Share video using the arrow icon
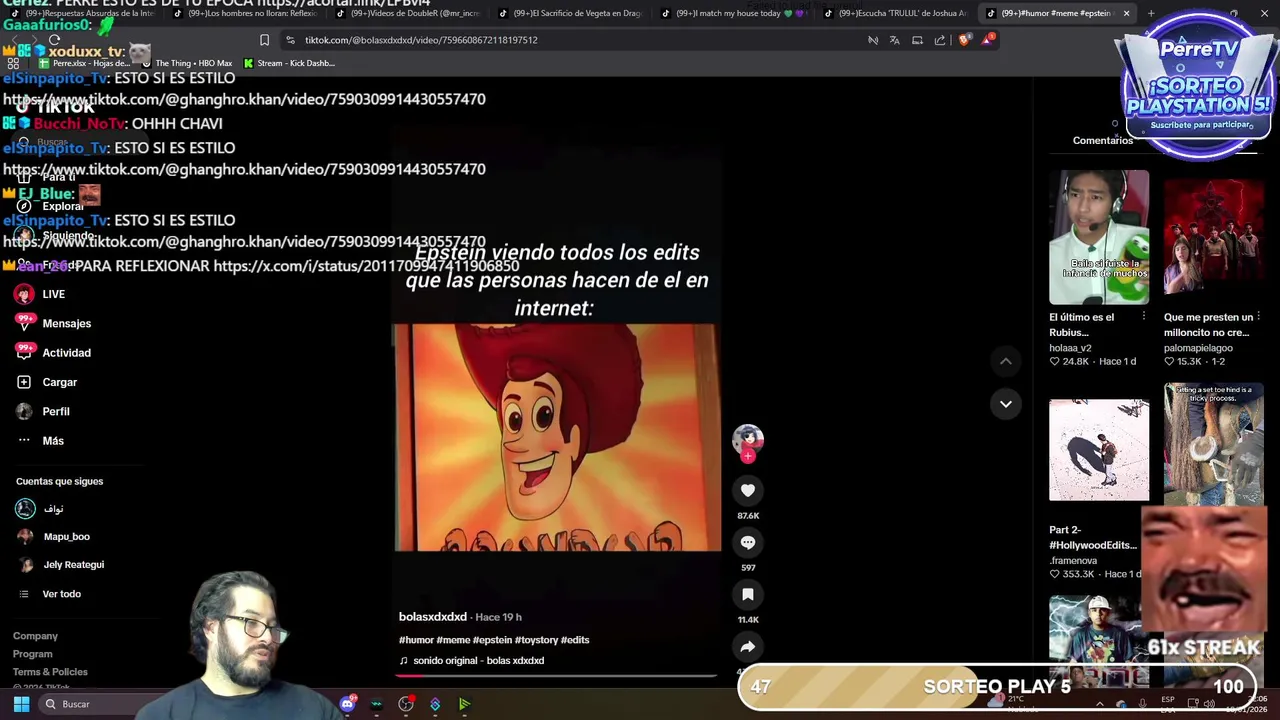This screenshot has width=1280, height=720. [747, 646]
